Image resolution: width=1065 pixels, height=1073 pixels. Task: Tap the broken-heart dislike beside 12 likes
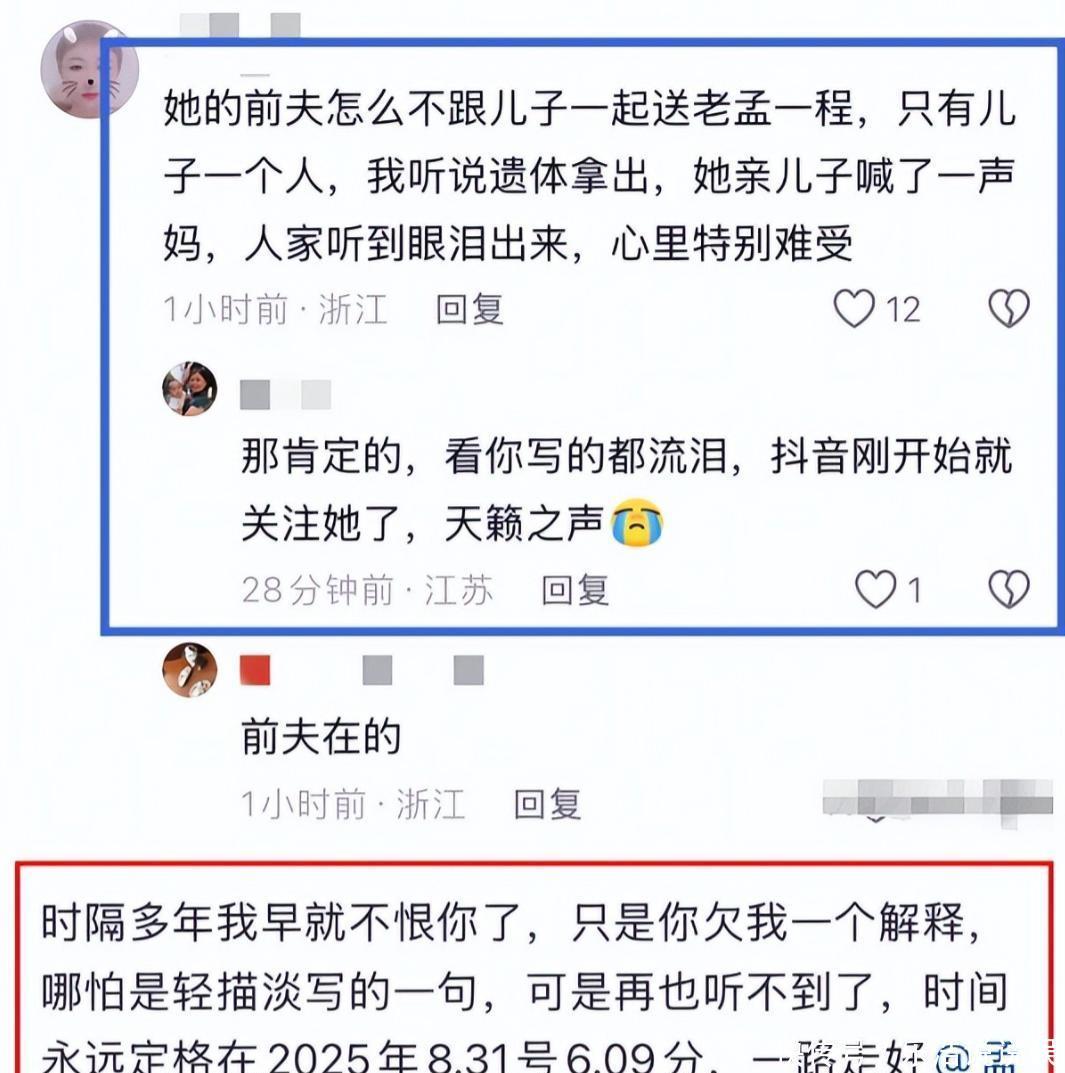click(x=1009, y=308)
